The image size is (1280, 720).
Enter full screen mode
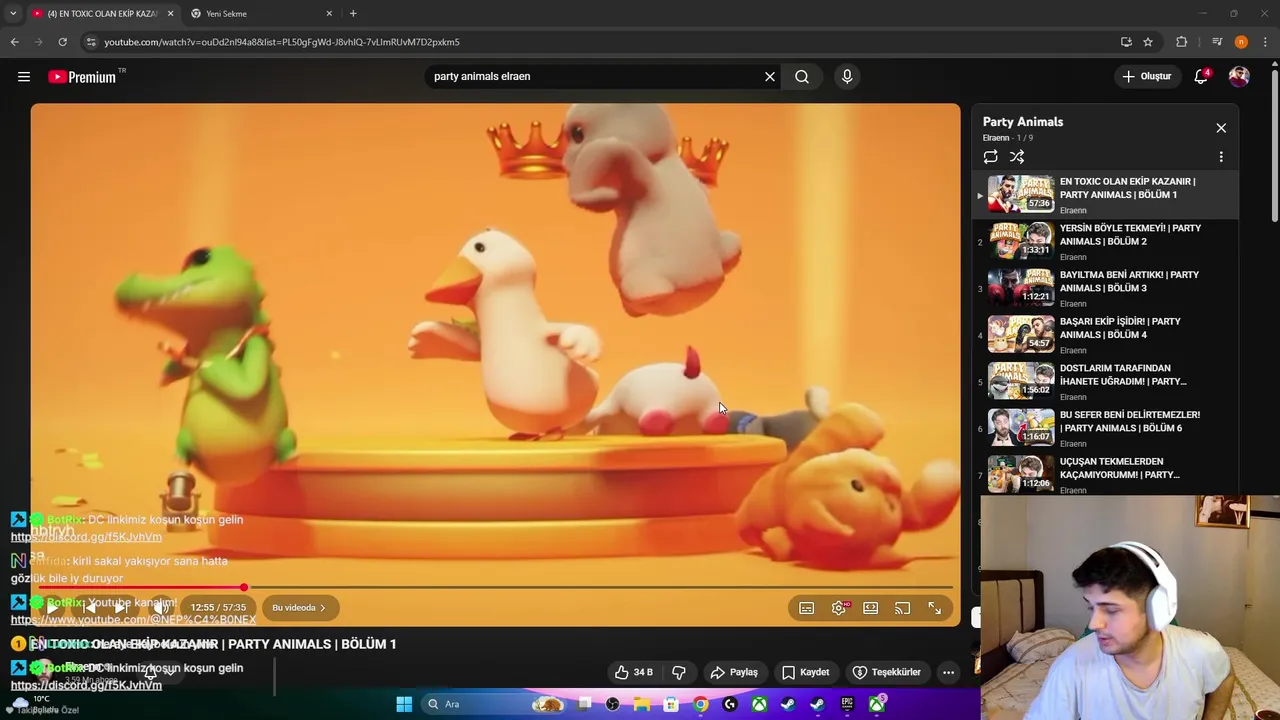coord(935,608)
